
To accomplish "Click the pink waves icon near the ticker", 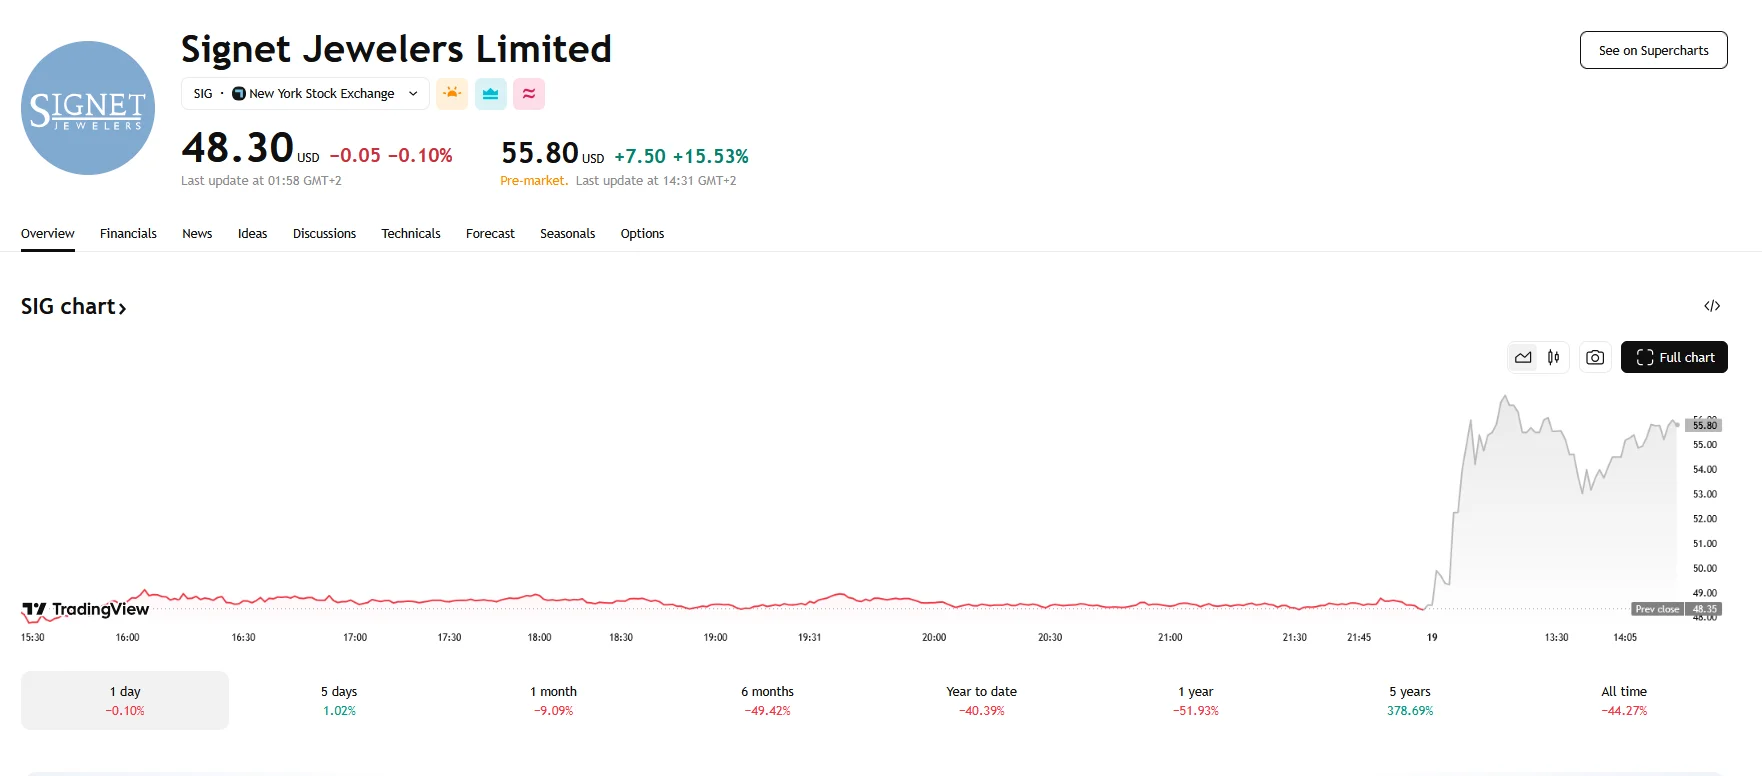I will coord(529,93).
